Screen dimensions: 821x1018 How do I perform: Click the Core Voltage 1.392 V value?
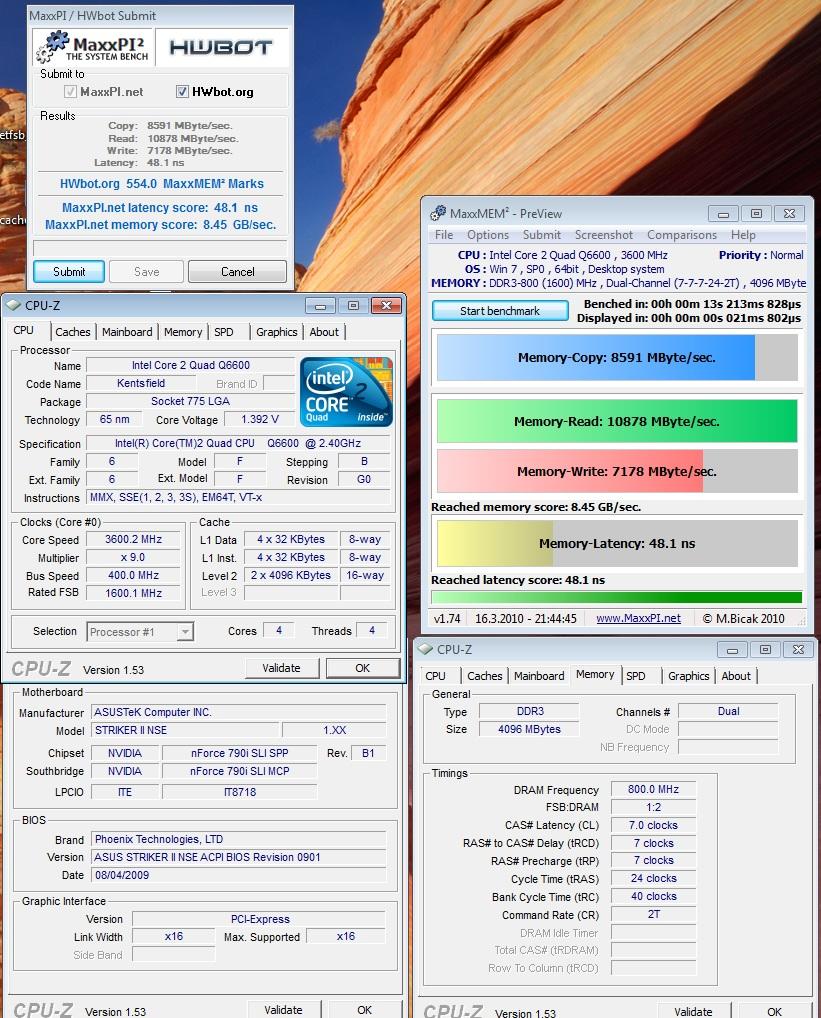click(x=260, y=419)
